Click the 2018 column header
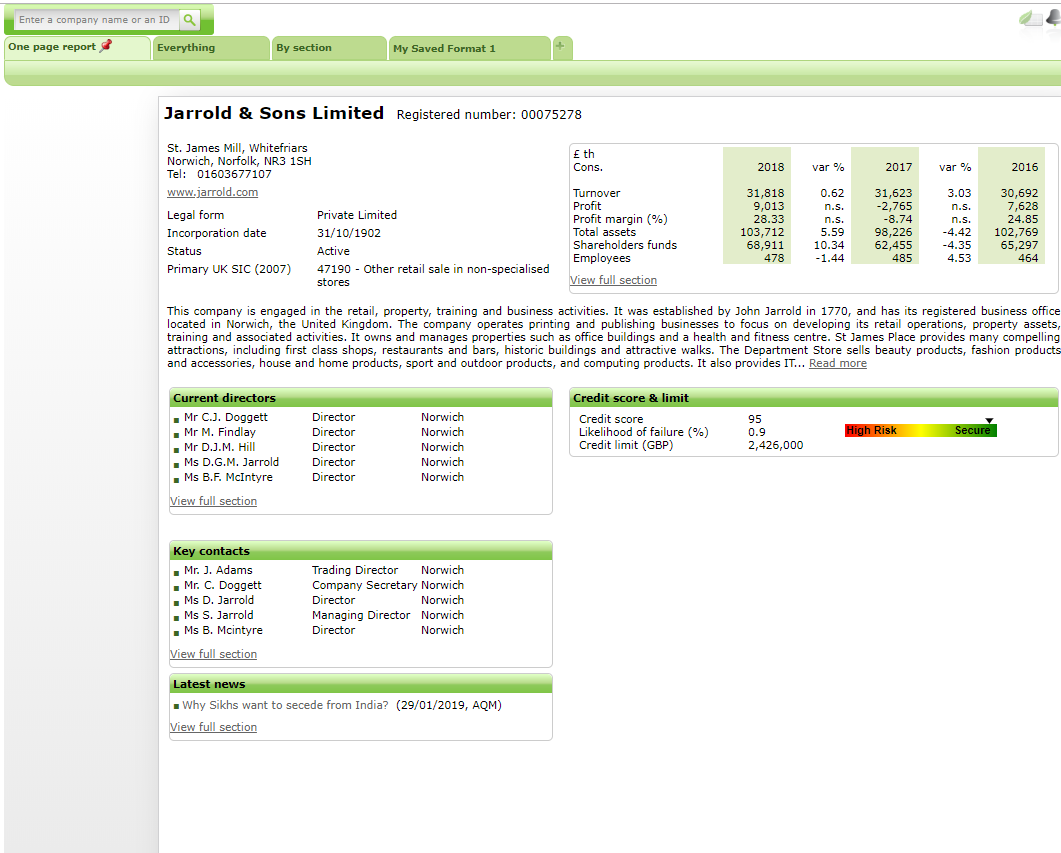This screenshot has height=853, width=1061. point(771,167)
